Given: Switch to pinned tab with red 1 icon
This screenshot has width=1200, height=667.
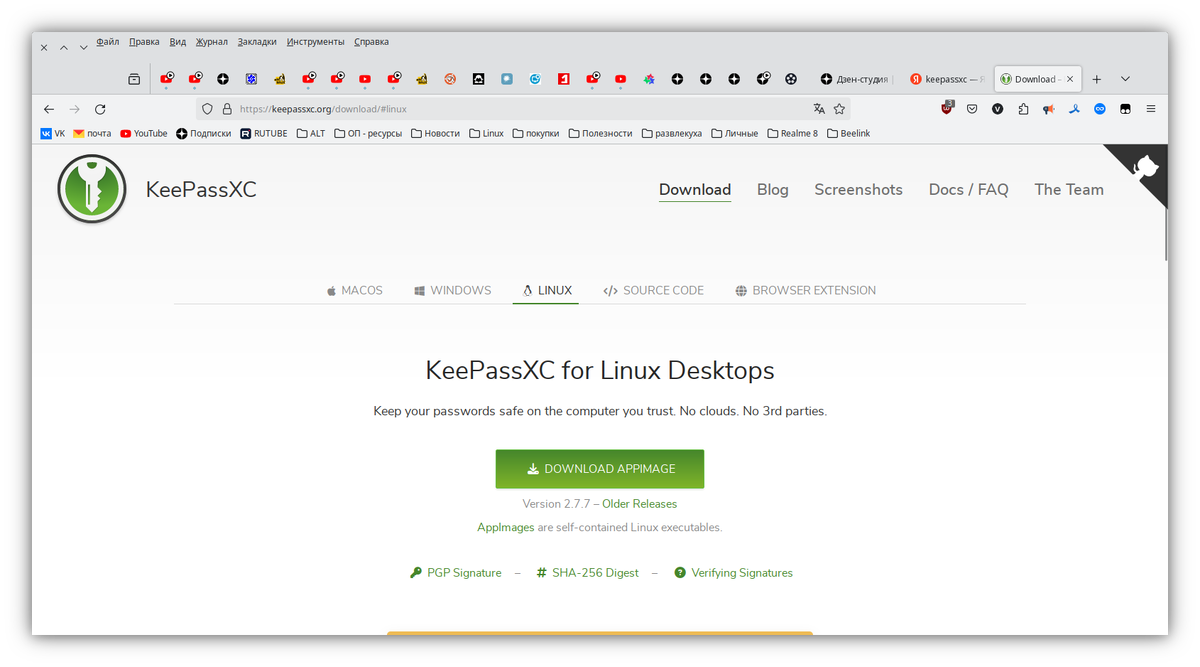Looking at the screenshot, I should click(x=564, y=79).
